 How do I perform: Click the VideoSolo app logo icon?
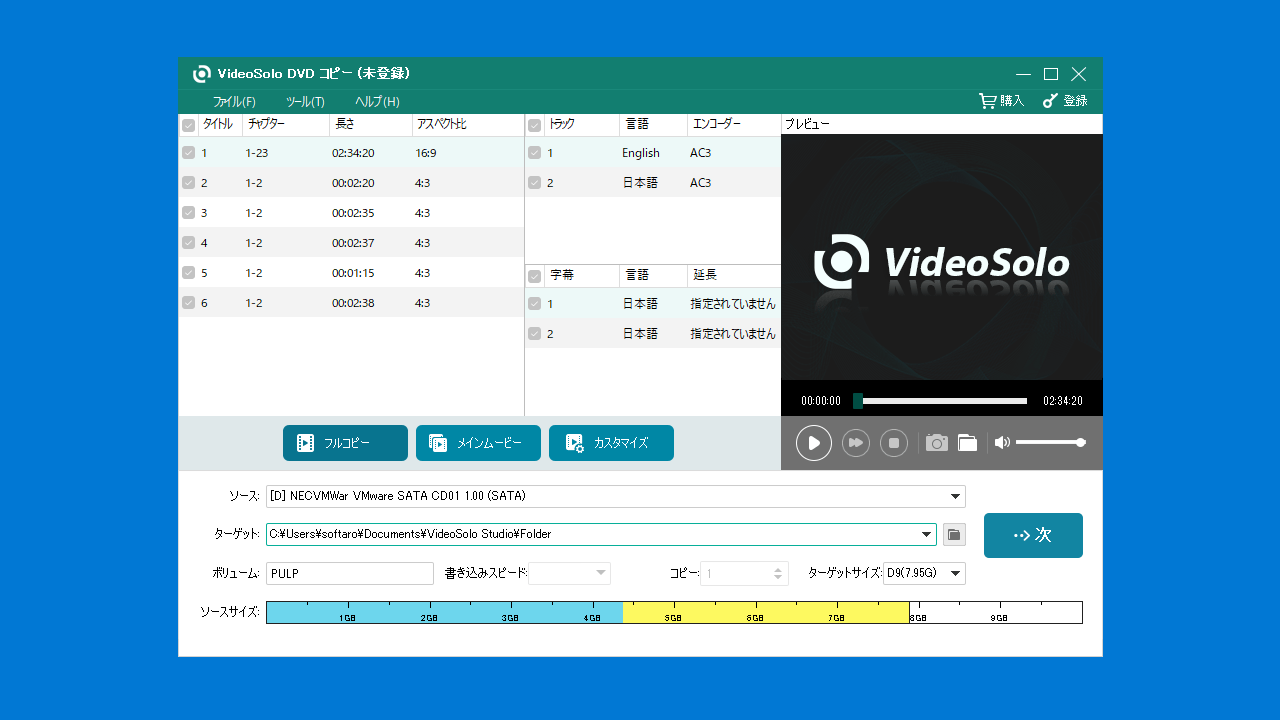[x=202, y=74]
